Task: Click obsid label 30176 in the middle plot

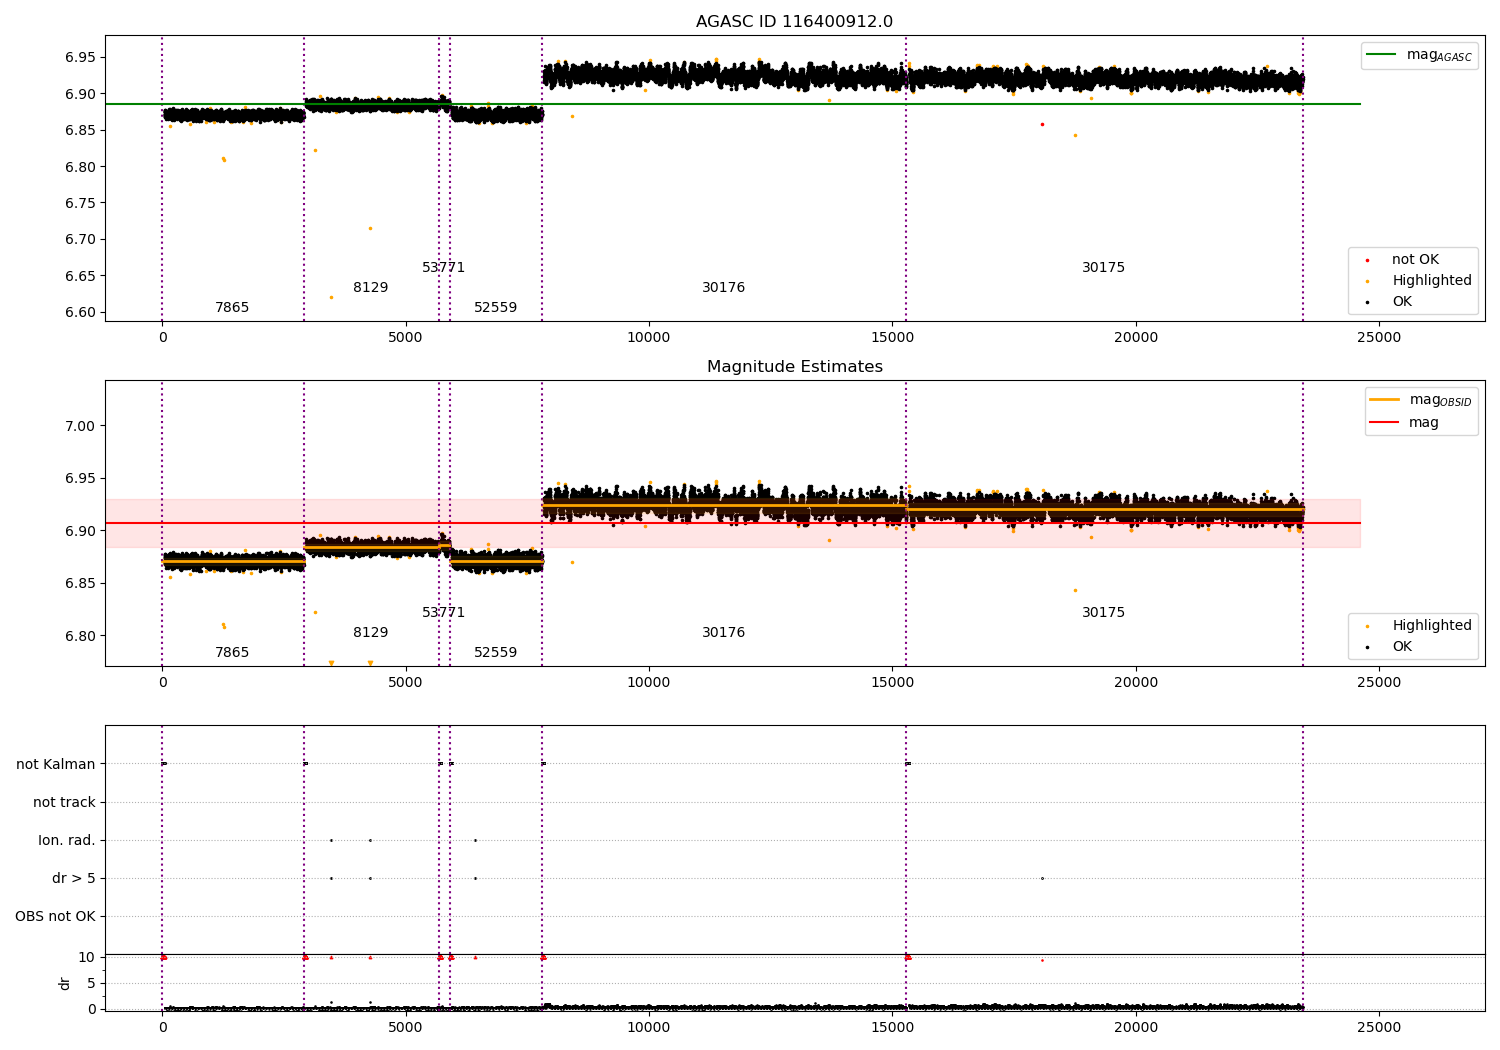Action: [x=723, y=633]
